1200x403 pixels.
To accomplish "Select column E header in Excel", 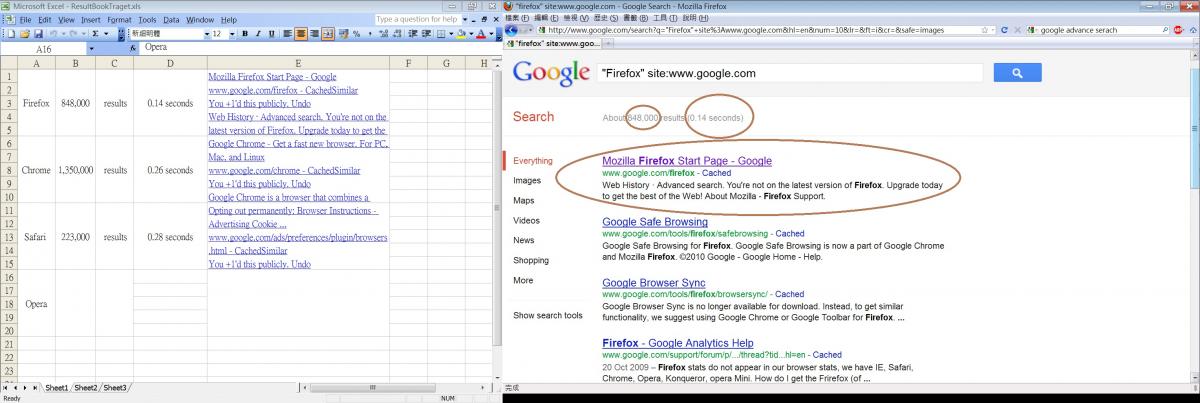I will pos(298,63).
